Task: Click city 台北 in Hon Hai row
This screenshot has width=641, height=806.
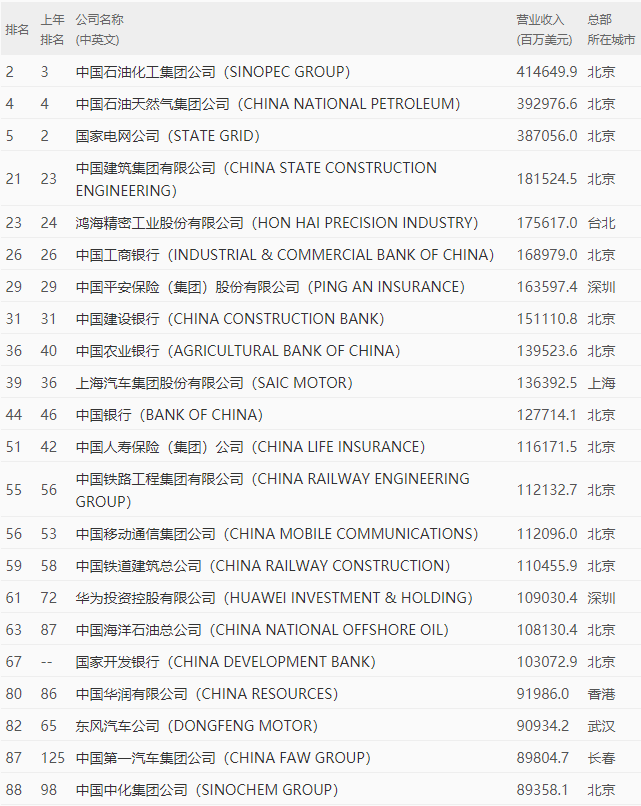Action: coord(601,223)
